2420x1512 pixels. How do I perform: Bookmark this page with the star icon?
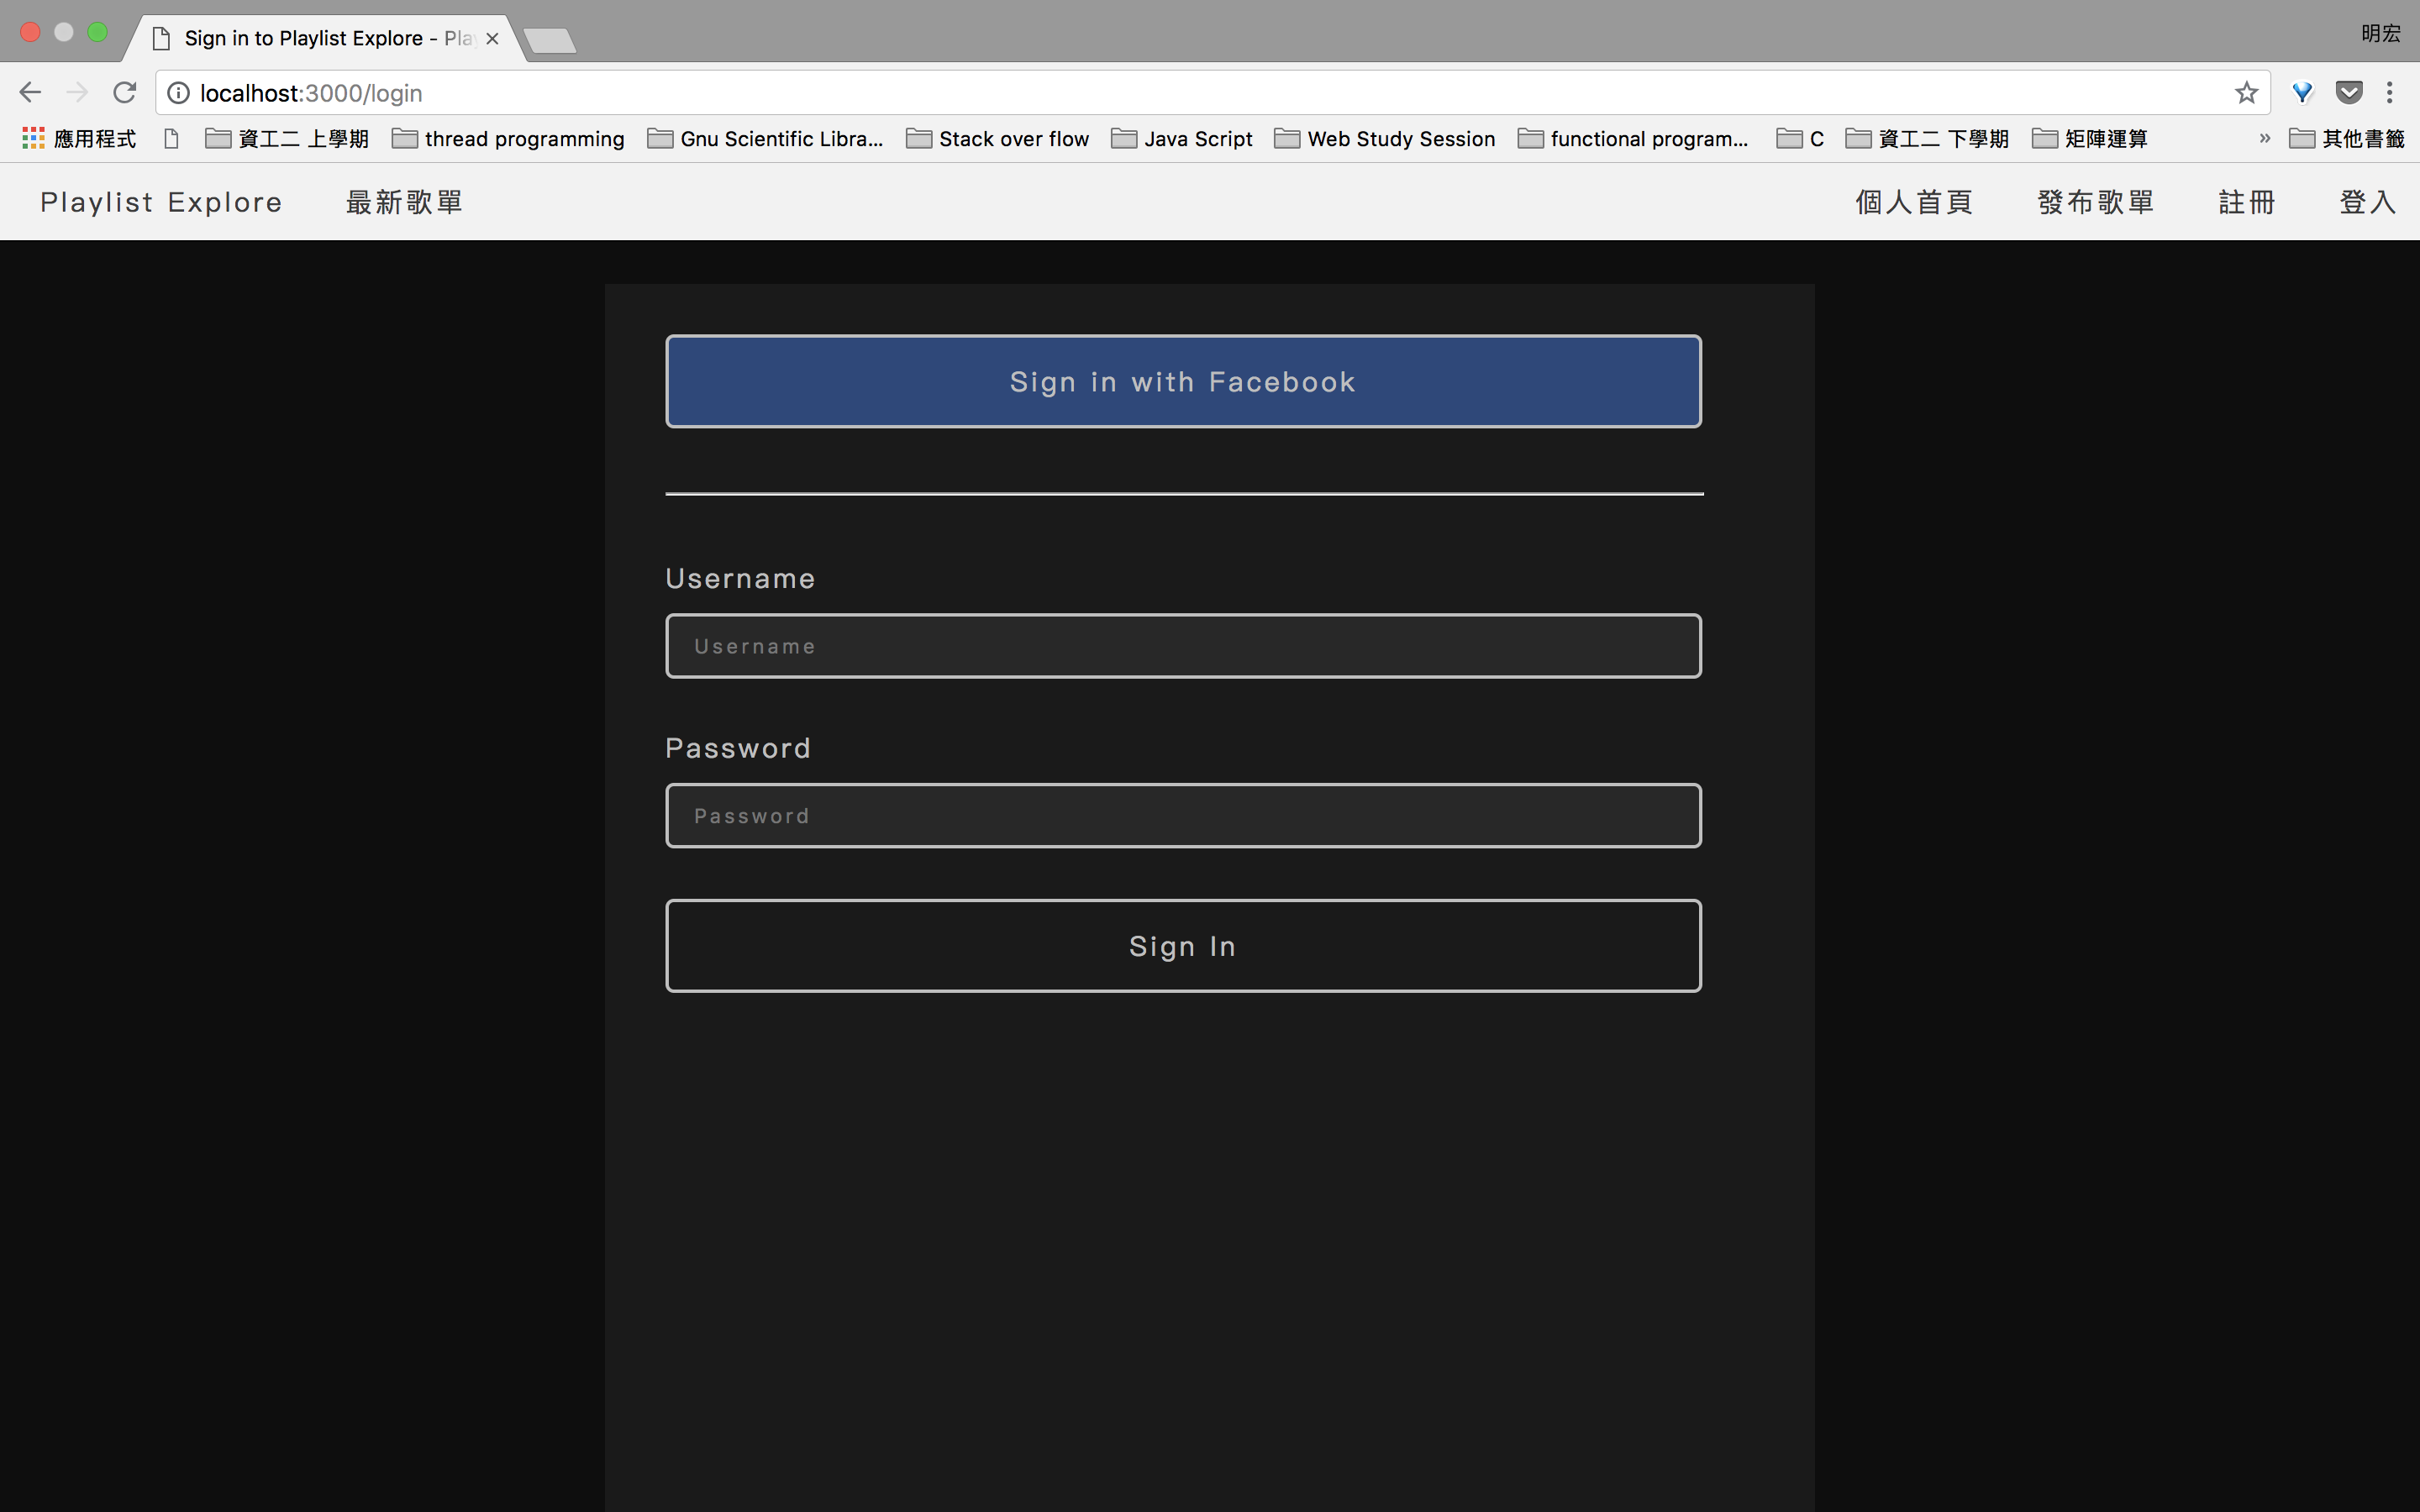(x=2246, y=93)
